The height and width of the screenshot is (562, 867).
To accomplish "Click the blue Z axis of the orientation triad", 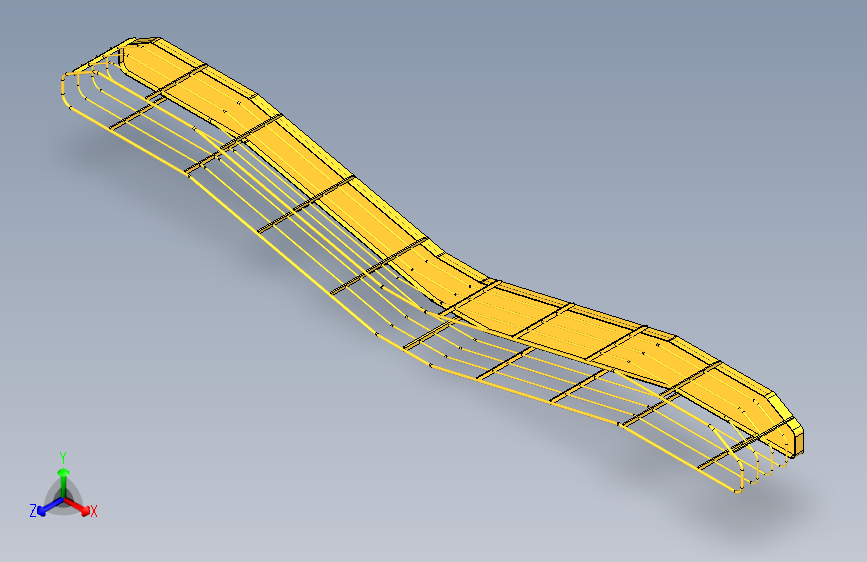I will [50, 506].
